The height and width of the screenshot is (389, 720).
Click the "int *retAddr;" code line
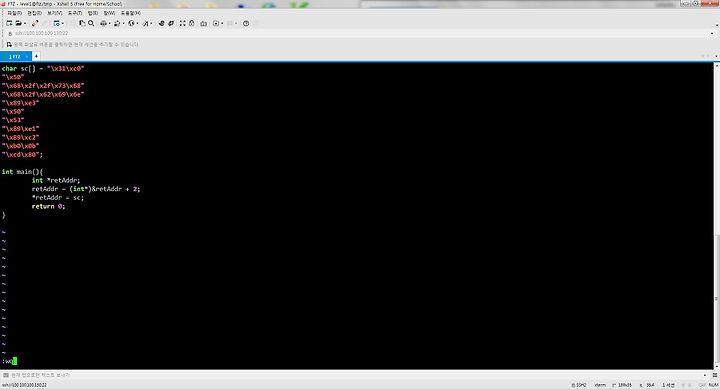click(56, 180)
